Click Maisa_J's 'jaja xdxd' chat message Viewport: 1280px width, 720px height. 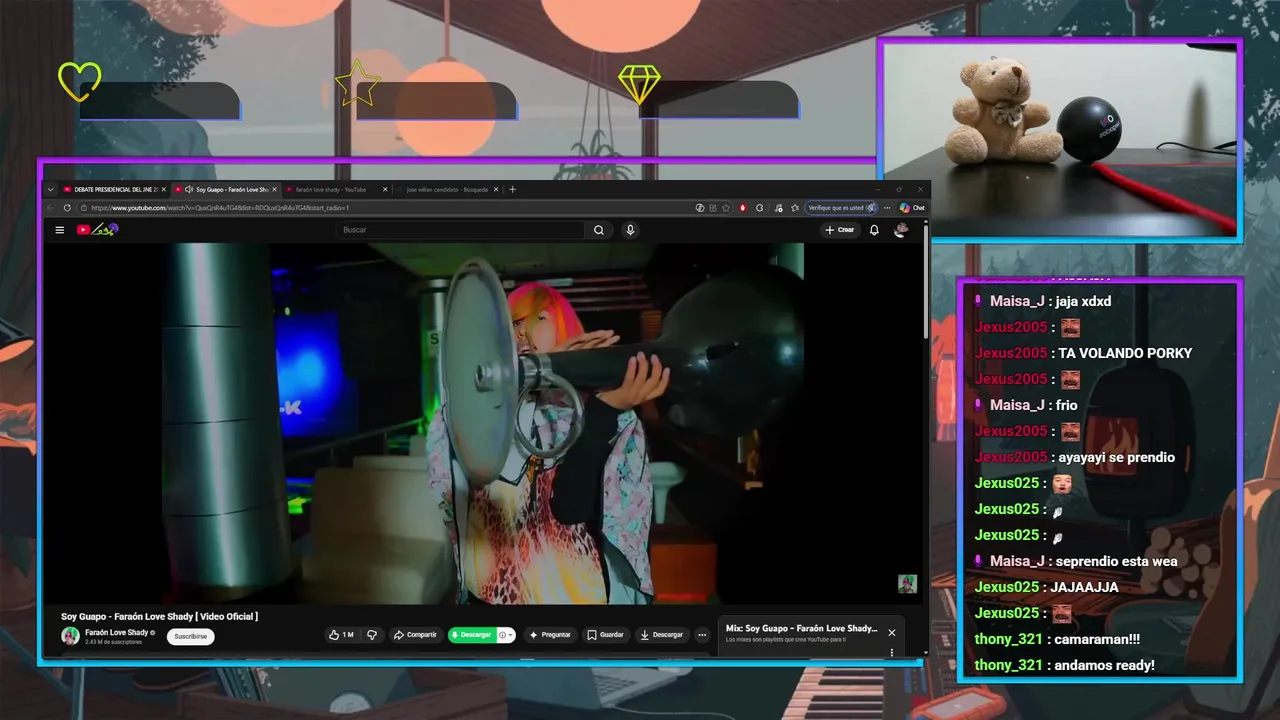pyautogui.click(x=1084, y=301)
